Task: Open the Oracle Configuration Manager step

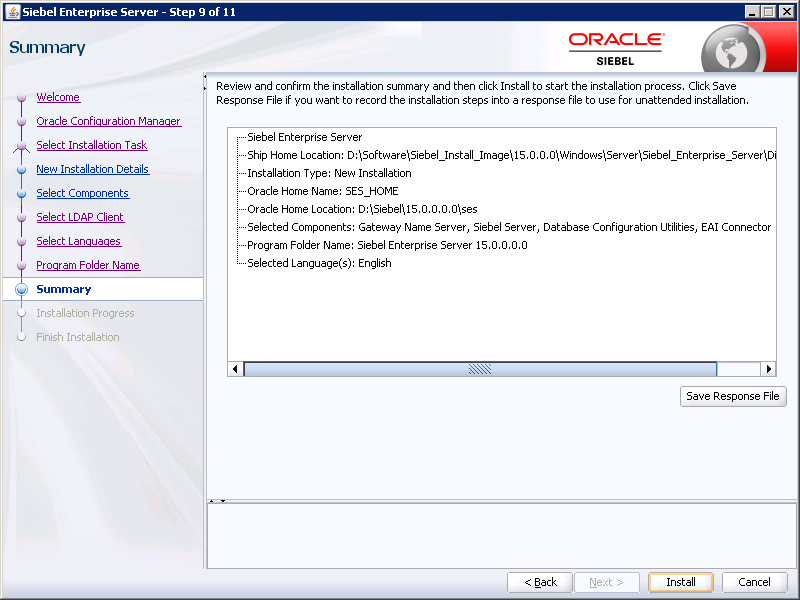Action: (x=109, y=121)
